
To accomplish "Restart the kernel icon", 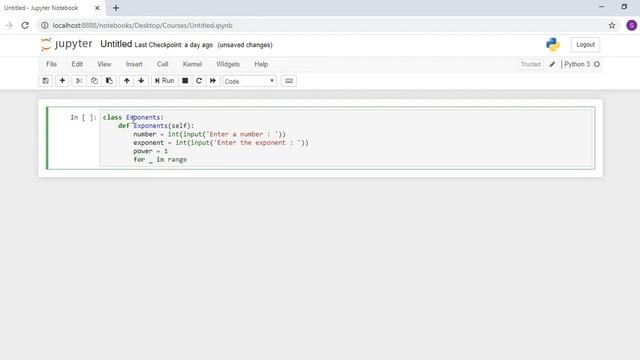I will [x=199, y=81].
